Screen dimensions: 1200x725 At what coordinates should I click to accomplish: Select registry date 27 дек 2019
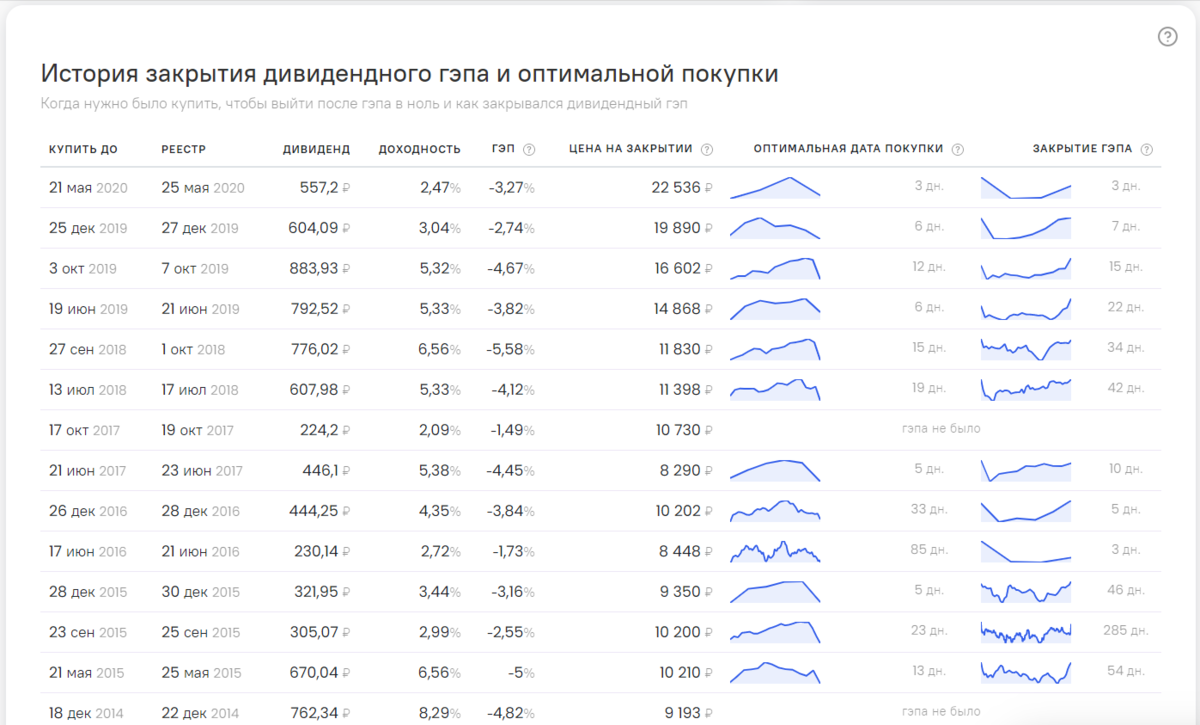point(200,228)
